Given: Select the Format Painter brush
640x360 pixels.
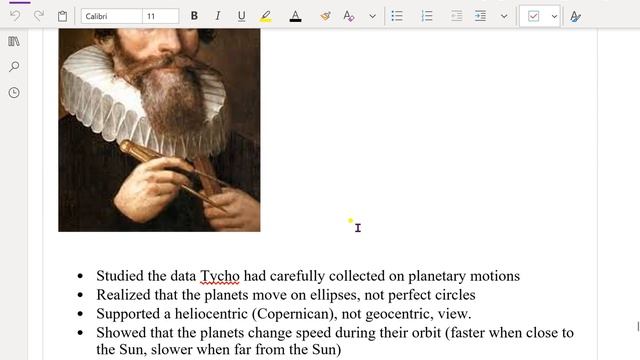Looking at the screenshot, I should [x=325, y=16].
